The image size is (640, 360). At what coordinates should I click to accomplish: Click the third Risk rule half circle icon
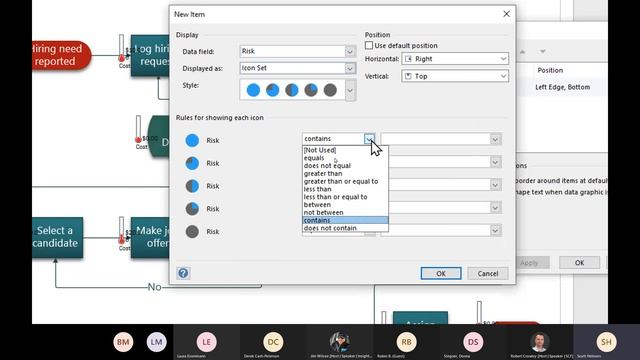[x=192, y=186]
